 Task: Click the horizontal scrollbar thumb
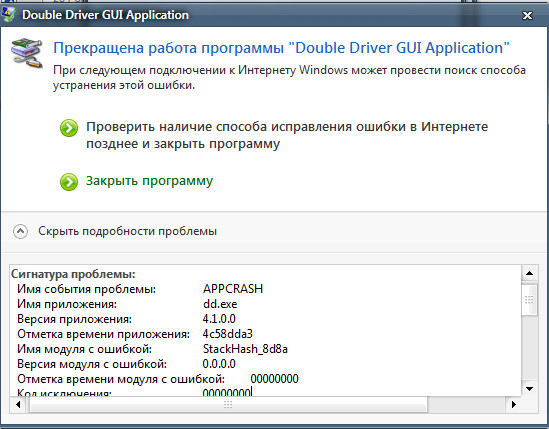[228, 405]
